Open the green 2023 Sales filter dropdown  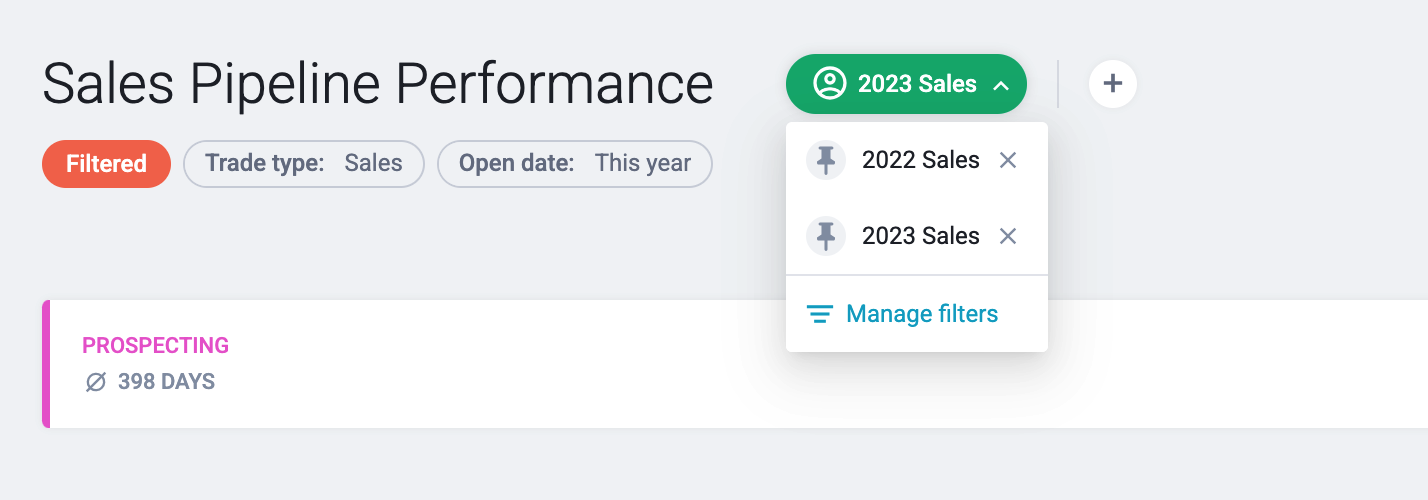[x=906, y=84]
